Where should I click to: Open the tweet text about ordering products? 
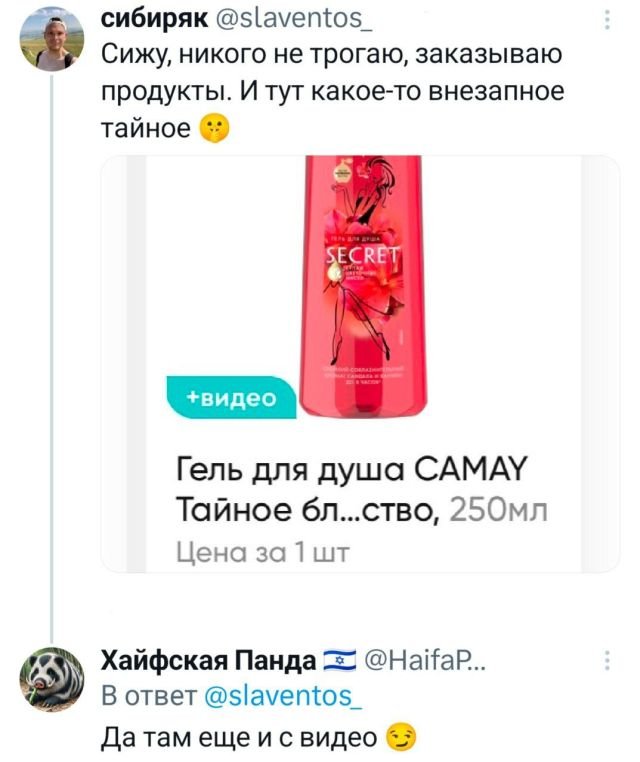pyautogui.click(x=332, y=91)
